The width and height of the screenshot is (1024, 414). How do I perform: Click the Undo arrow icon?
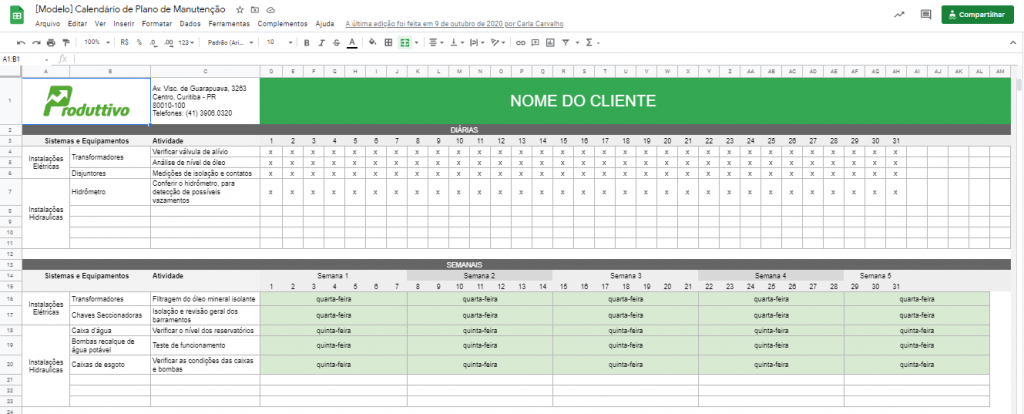pyautogui.click(x=22, y=42)
